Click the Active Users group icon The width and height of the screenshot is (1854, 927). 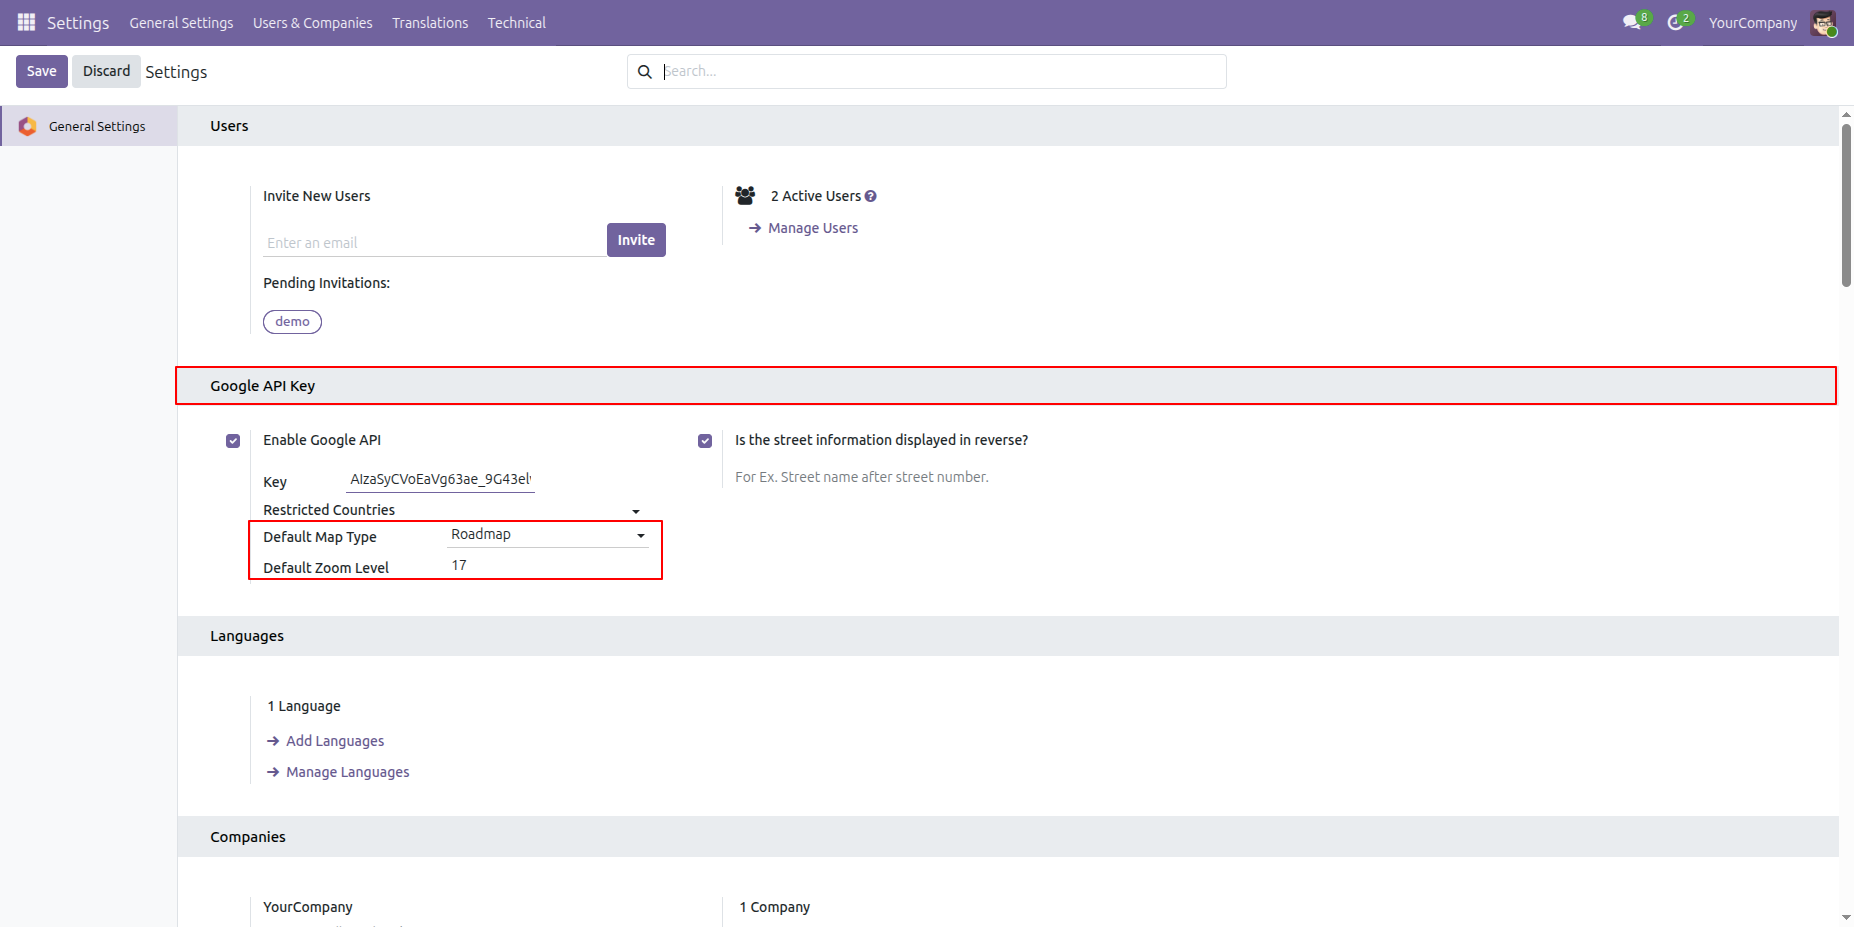(x=745, y=195)
